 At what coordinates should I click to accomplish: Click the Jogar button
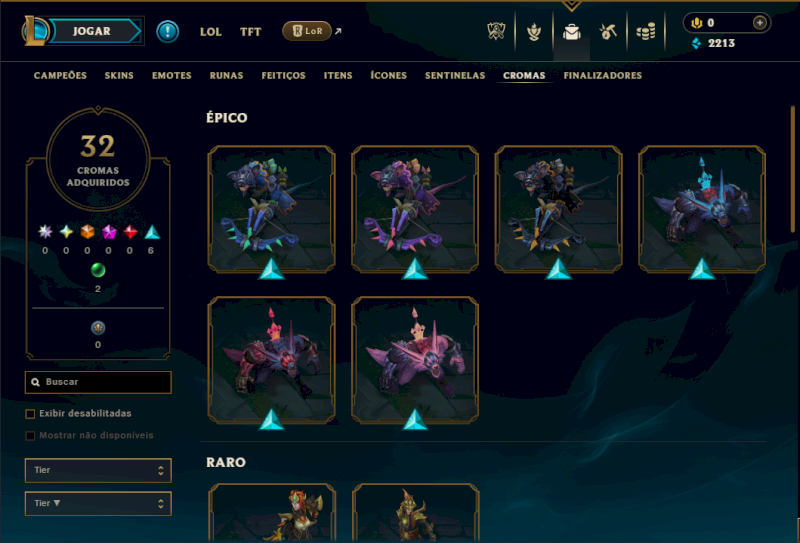(94, 31)
